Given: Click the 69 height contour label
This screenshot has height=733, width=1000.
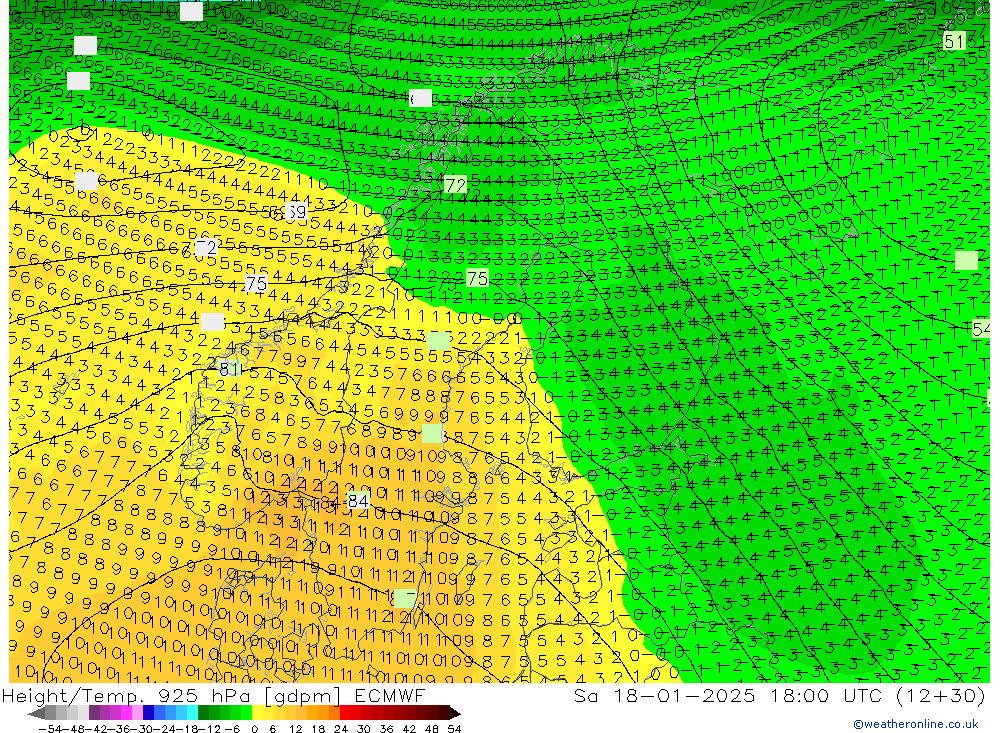Looking at the screenshot, I should click(x=296, y=211).
